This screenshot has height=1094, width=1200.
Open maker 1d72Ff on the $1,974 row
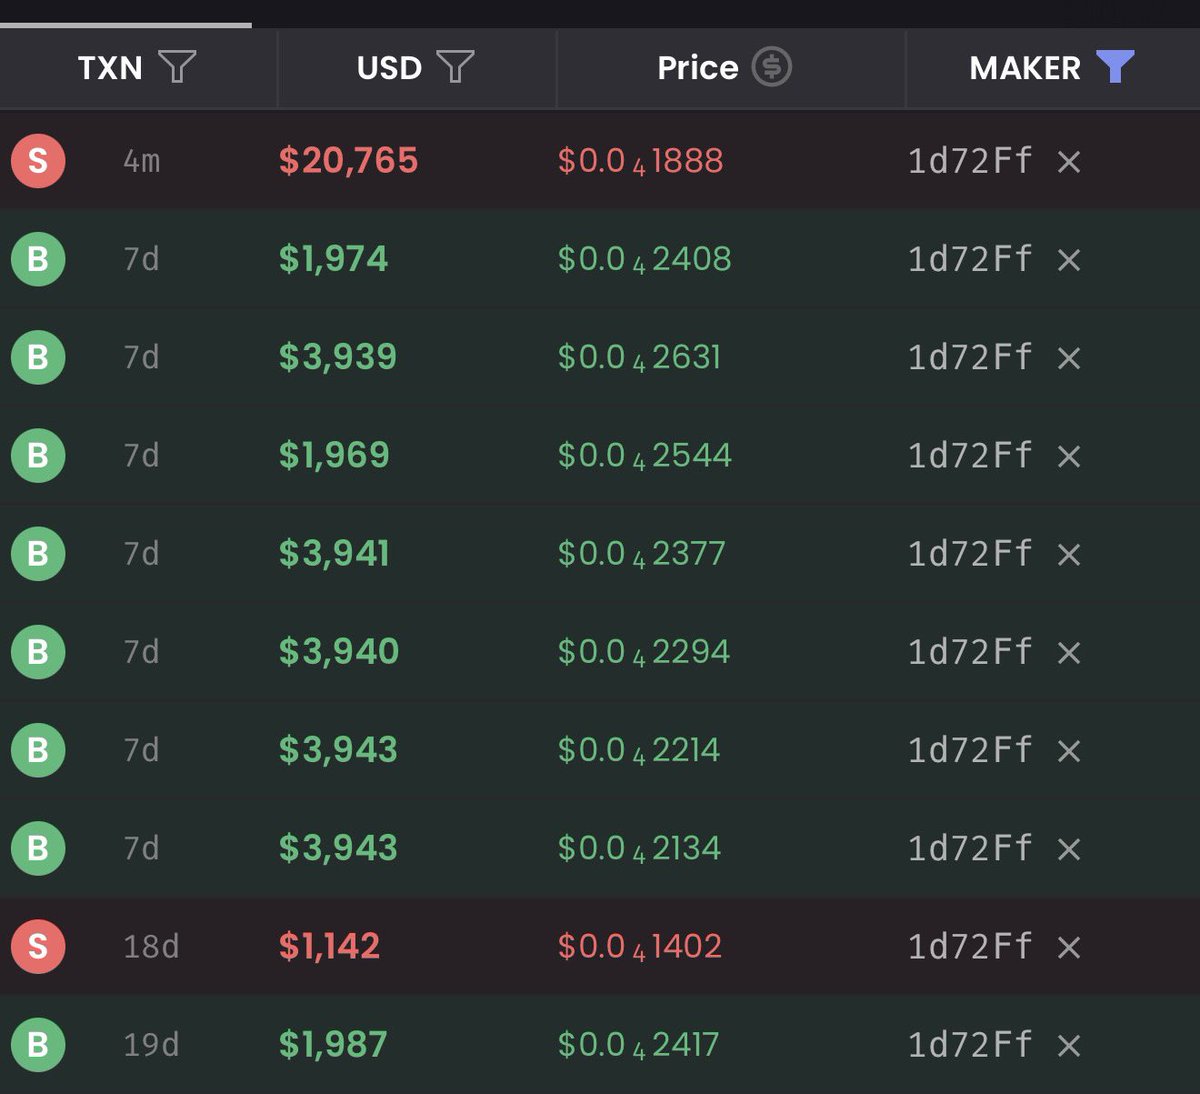pos(969,259)
